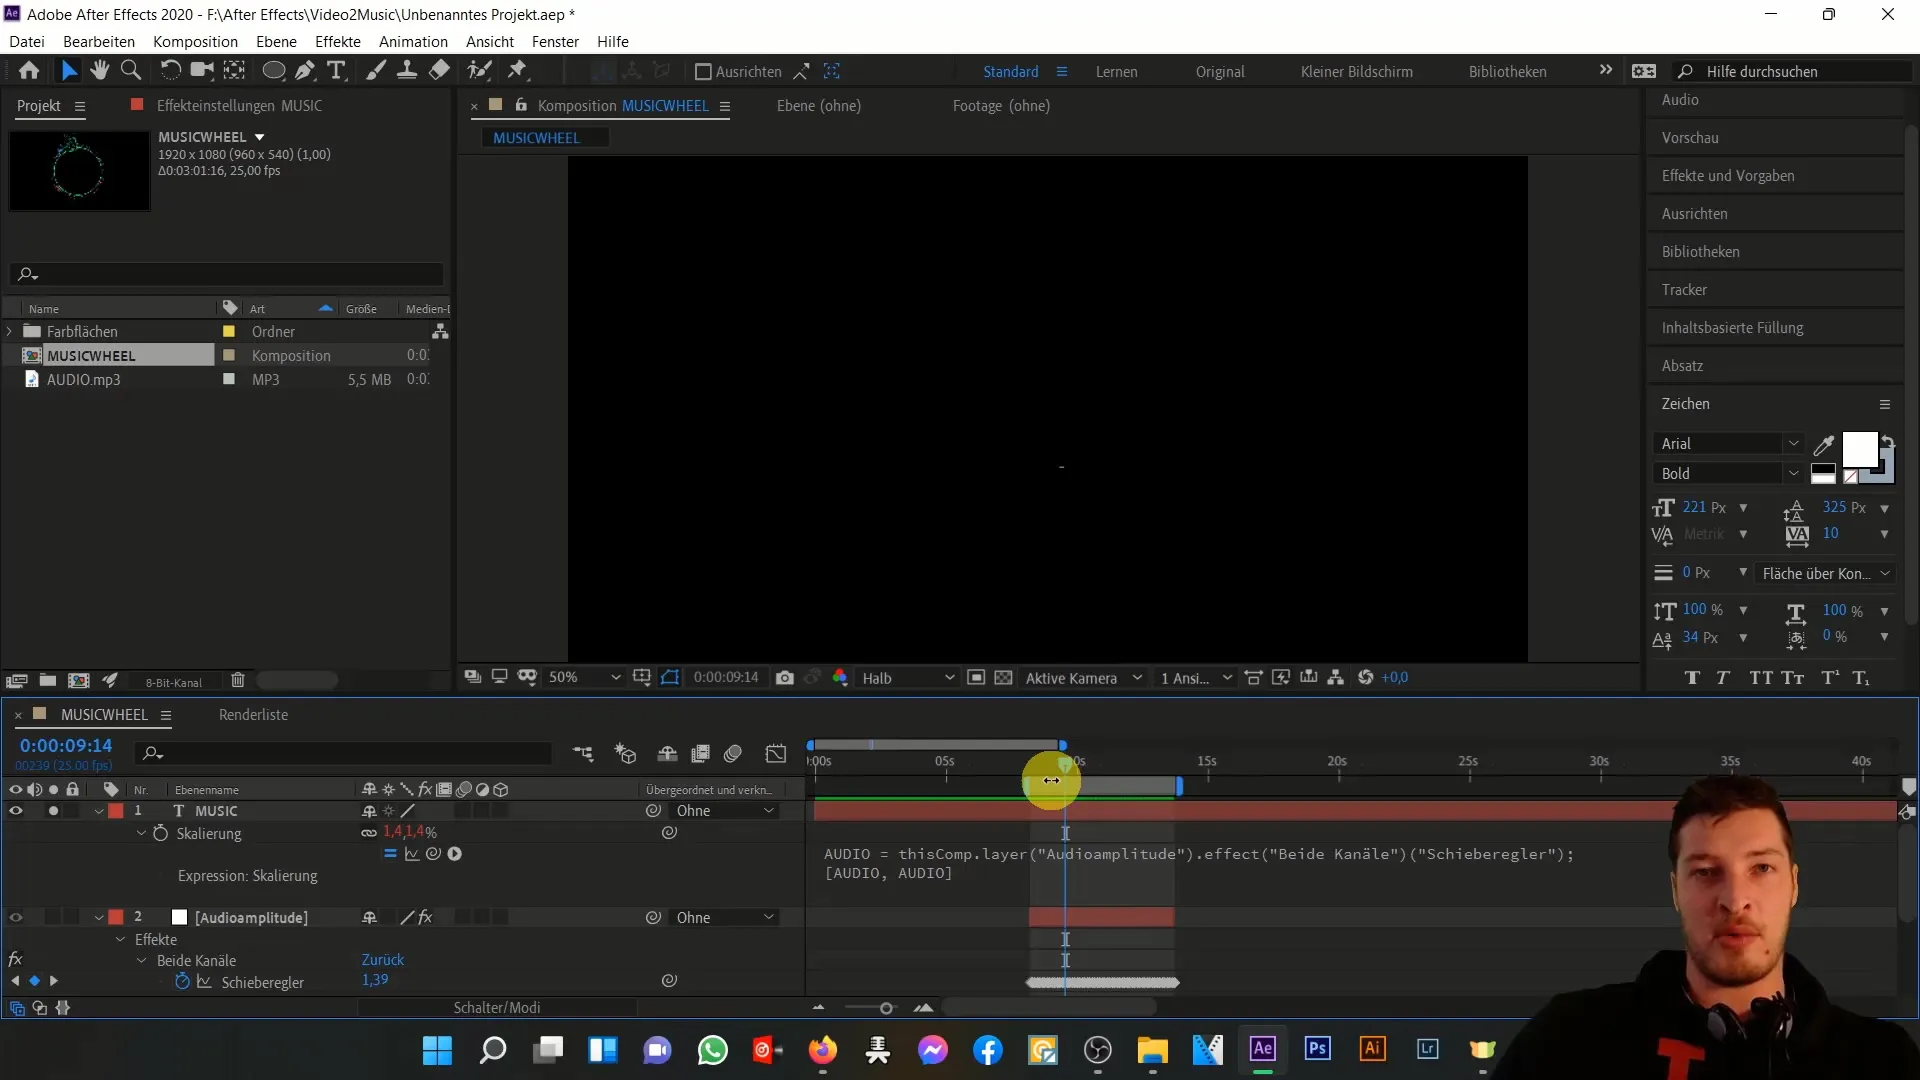
Task: Select the Hand tool
Action: (99, 70)
